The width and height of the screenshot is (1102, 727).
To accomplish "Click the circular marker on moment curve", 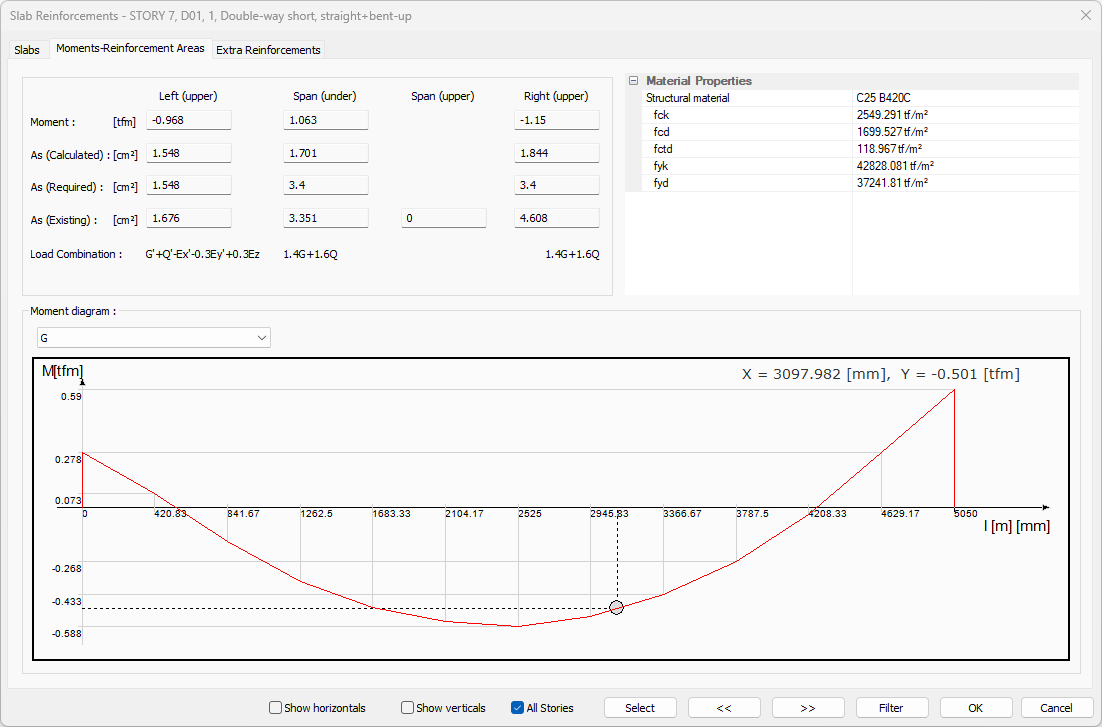I will pyautogui.click(x=617, y=608).
